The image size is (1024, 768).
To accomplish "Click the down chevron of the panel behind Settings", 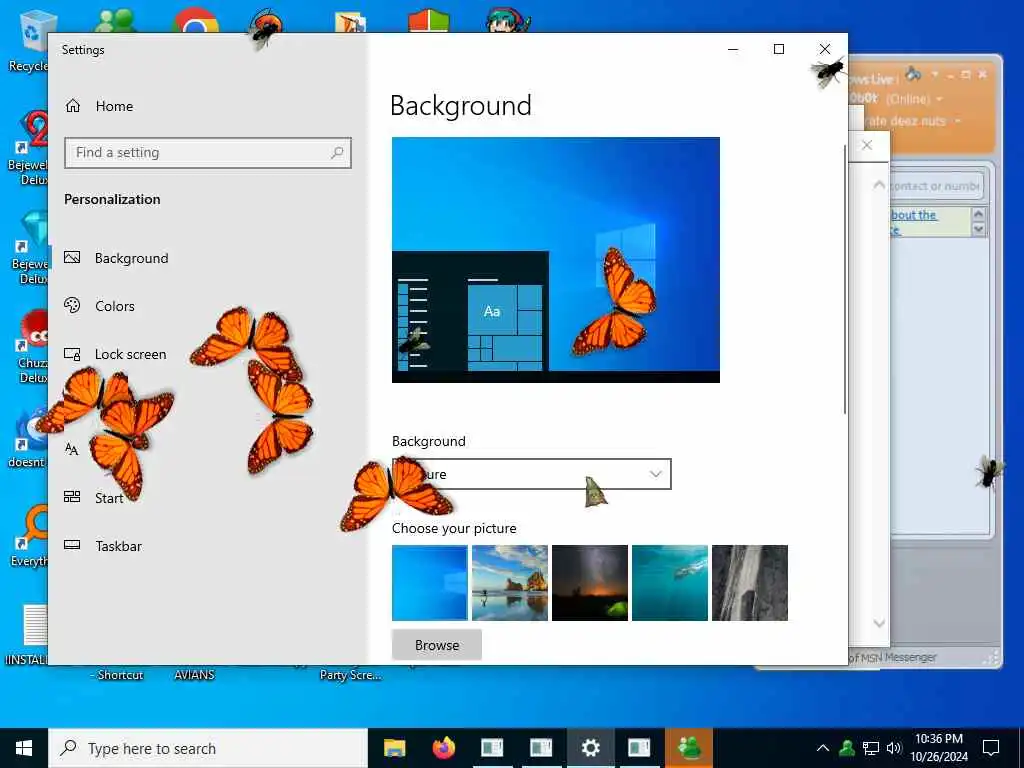I will (x=879, y=623).
